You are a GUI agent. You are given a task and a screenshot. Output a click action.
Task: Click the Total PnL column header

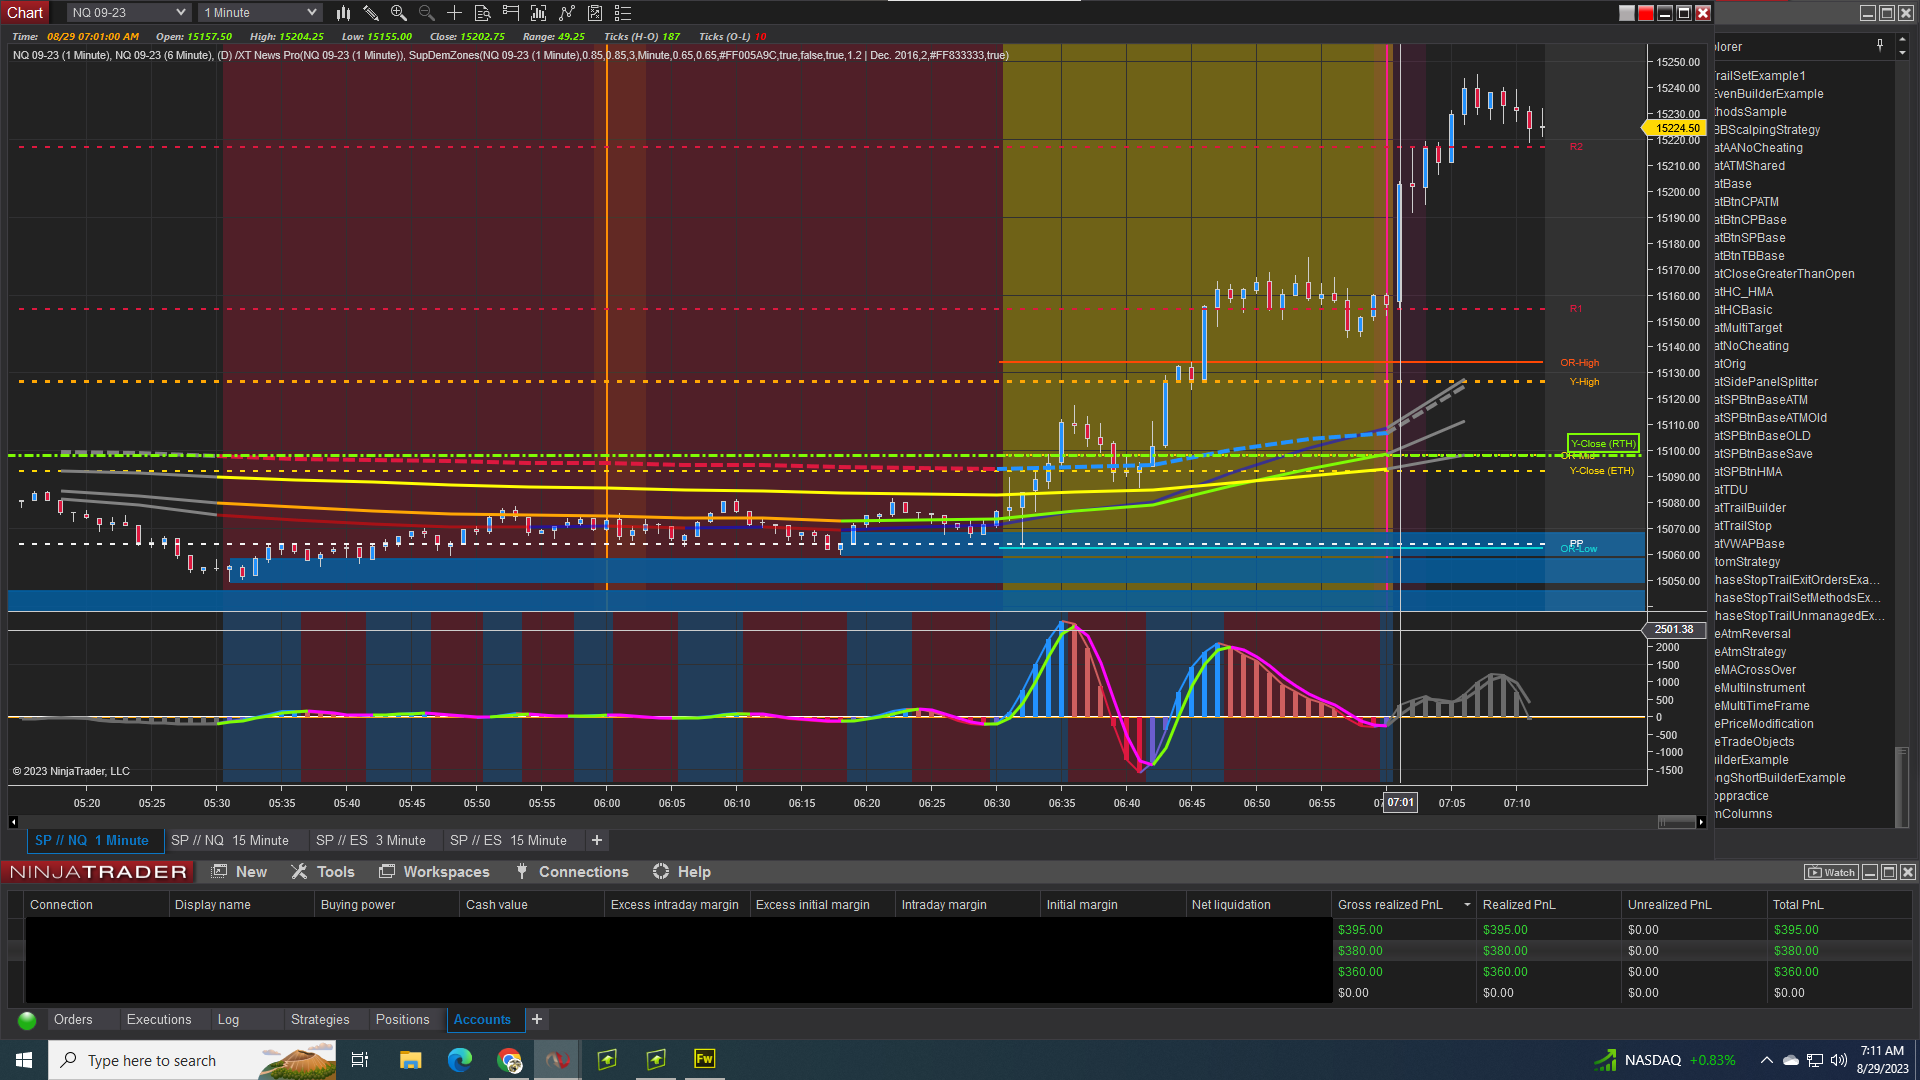coord(1840,905)
